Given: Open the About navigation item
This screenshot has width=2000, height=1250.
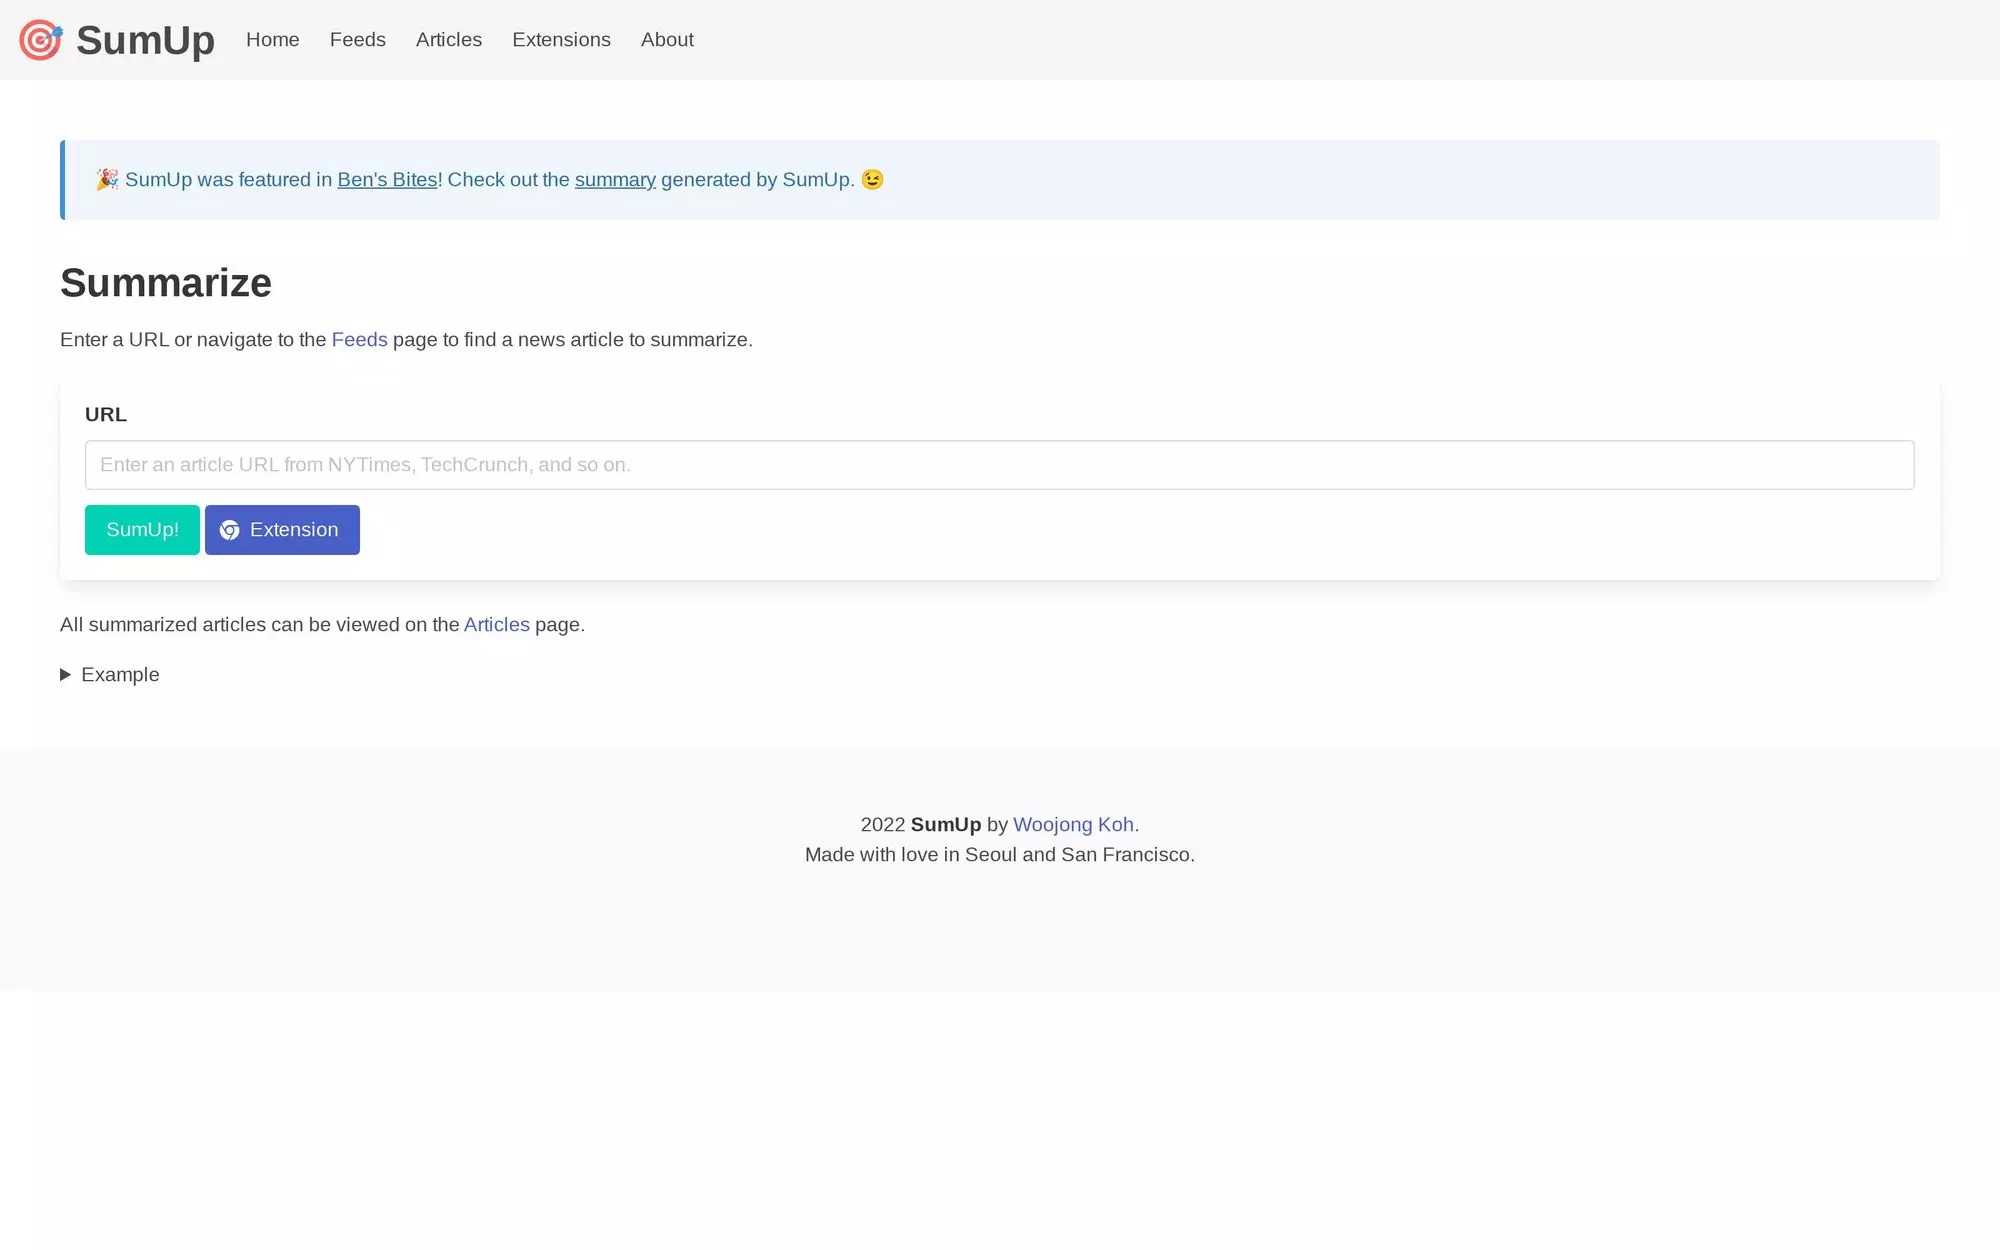Looking at the screenshot, I should [x=666, y=40].
